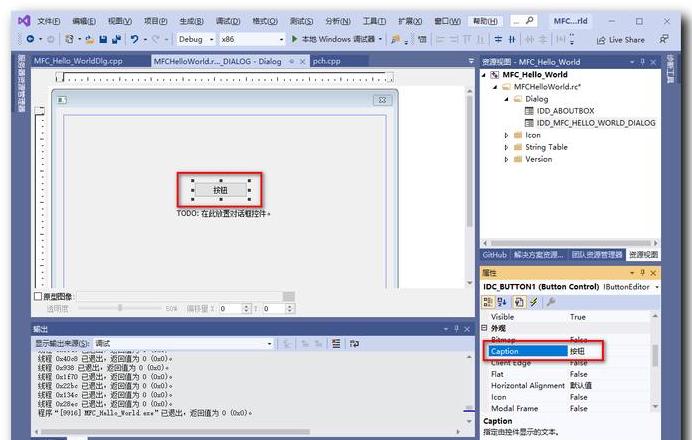Switch to 解决方案资源... tab
Screen dimensions: 692x440
point(538,255)
